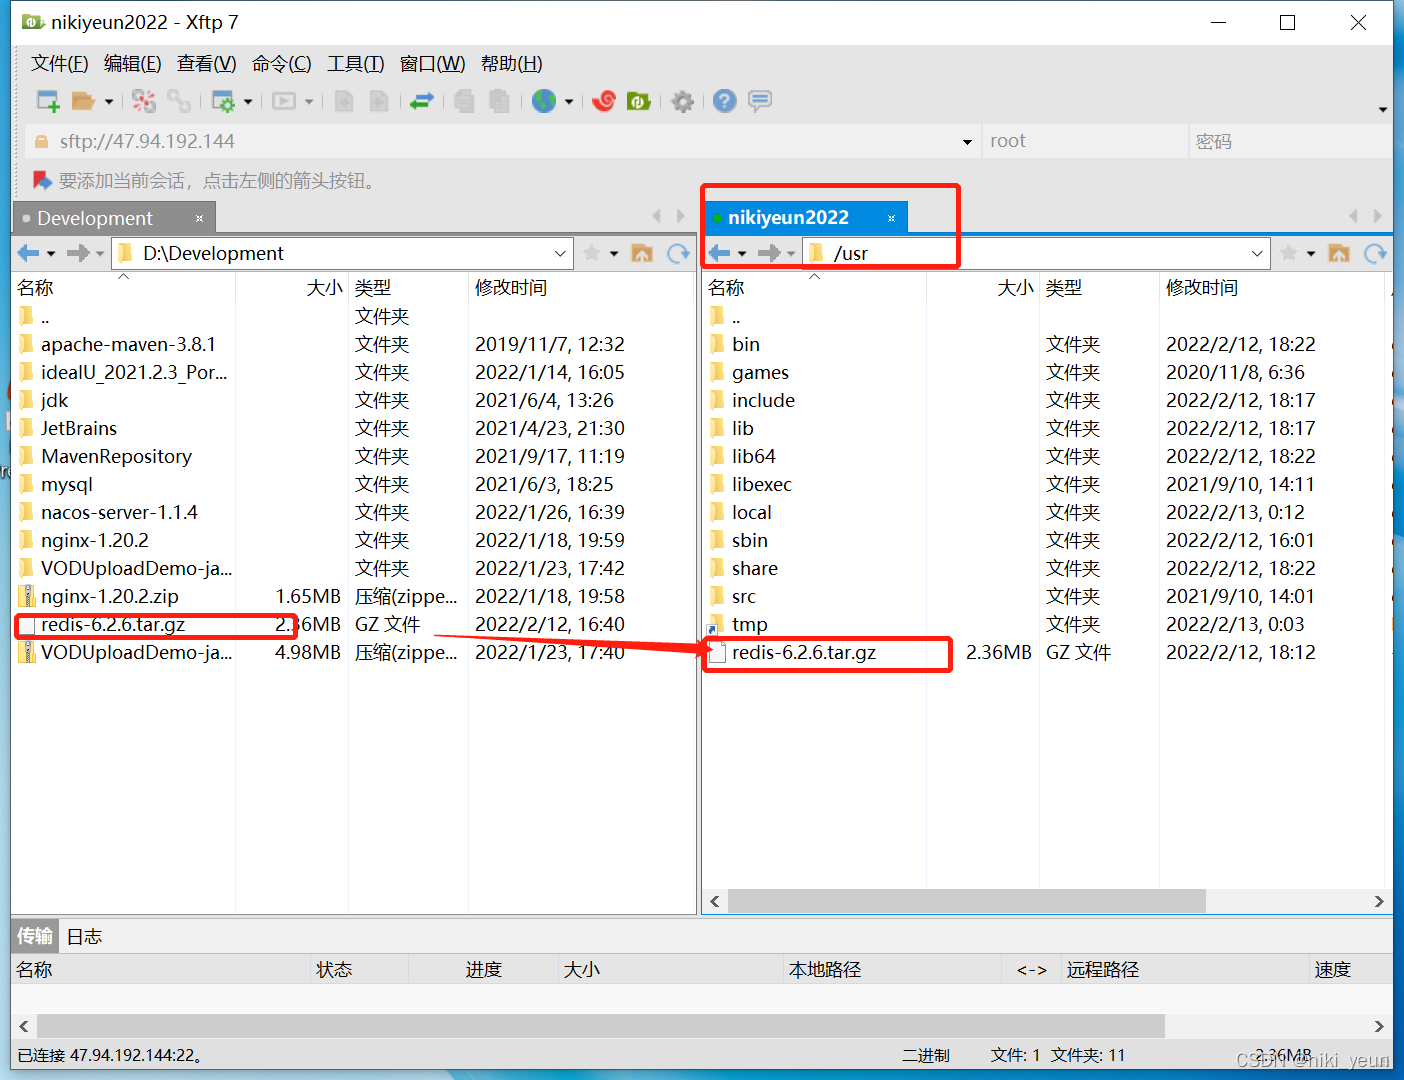Viewport: 1404px width, 1080px height.
Task: Open Options via the gear icon
Action: tap(682, 101)
